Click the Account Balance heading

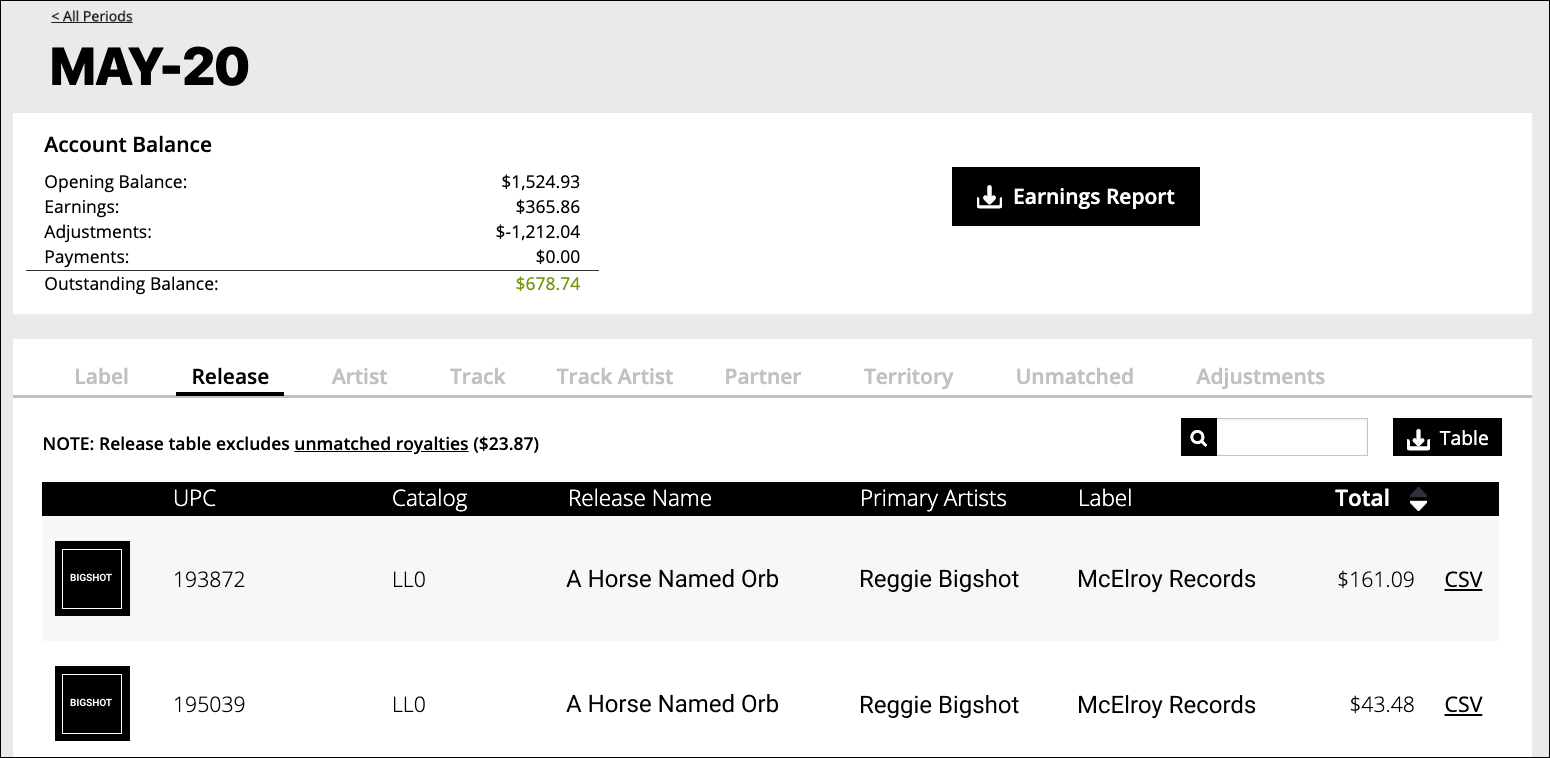[128, 144]
